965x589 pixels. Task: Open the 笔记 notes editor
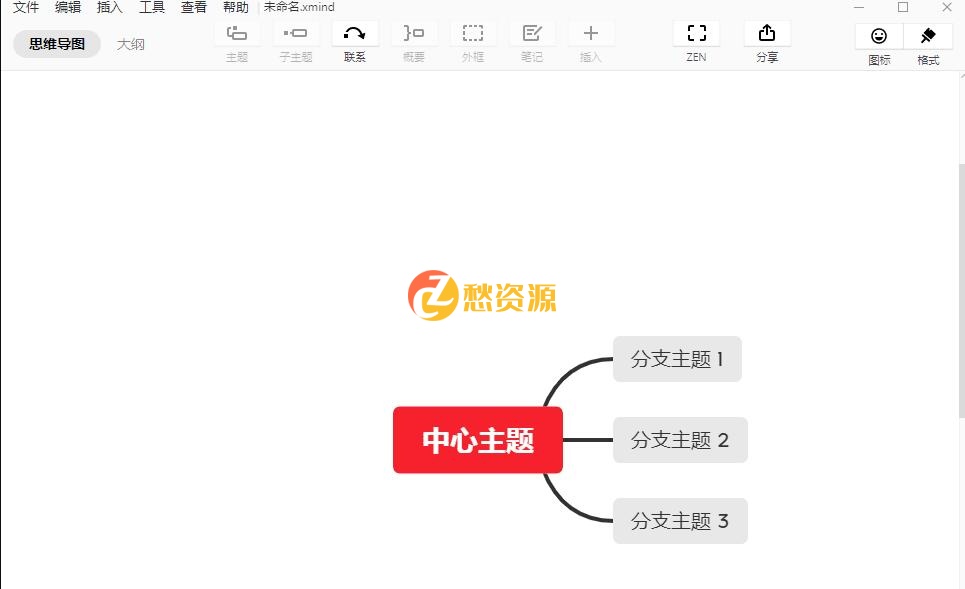point(532,40)
